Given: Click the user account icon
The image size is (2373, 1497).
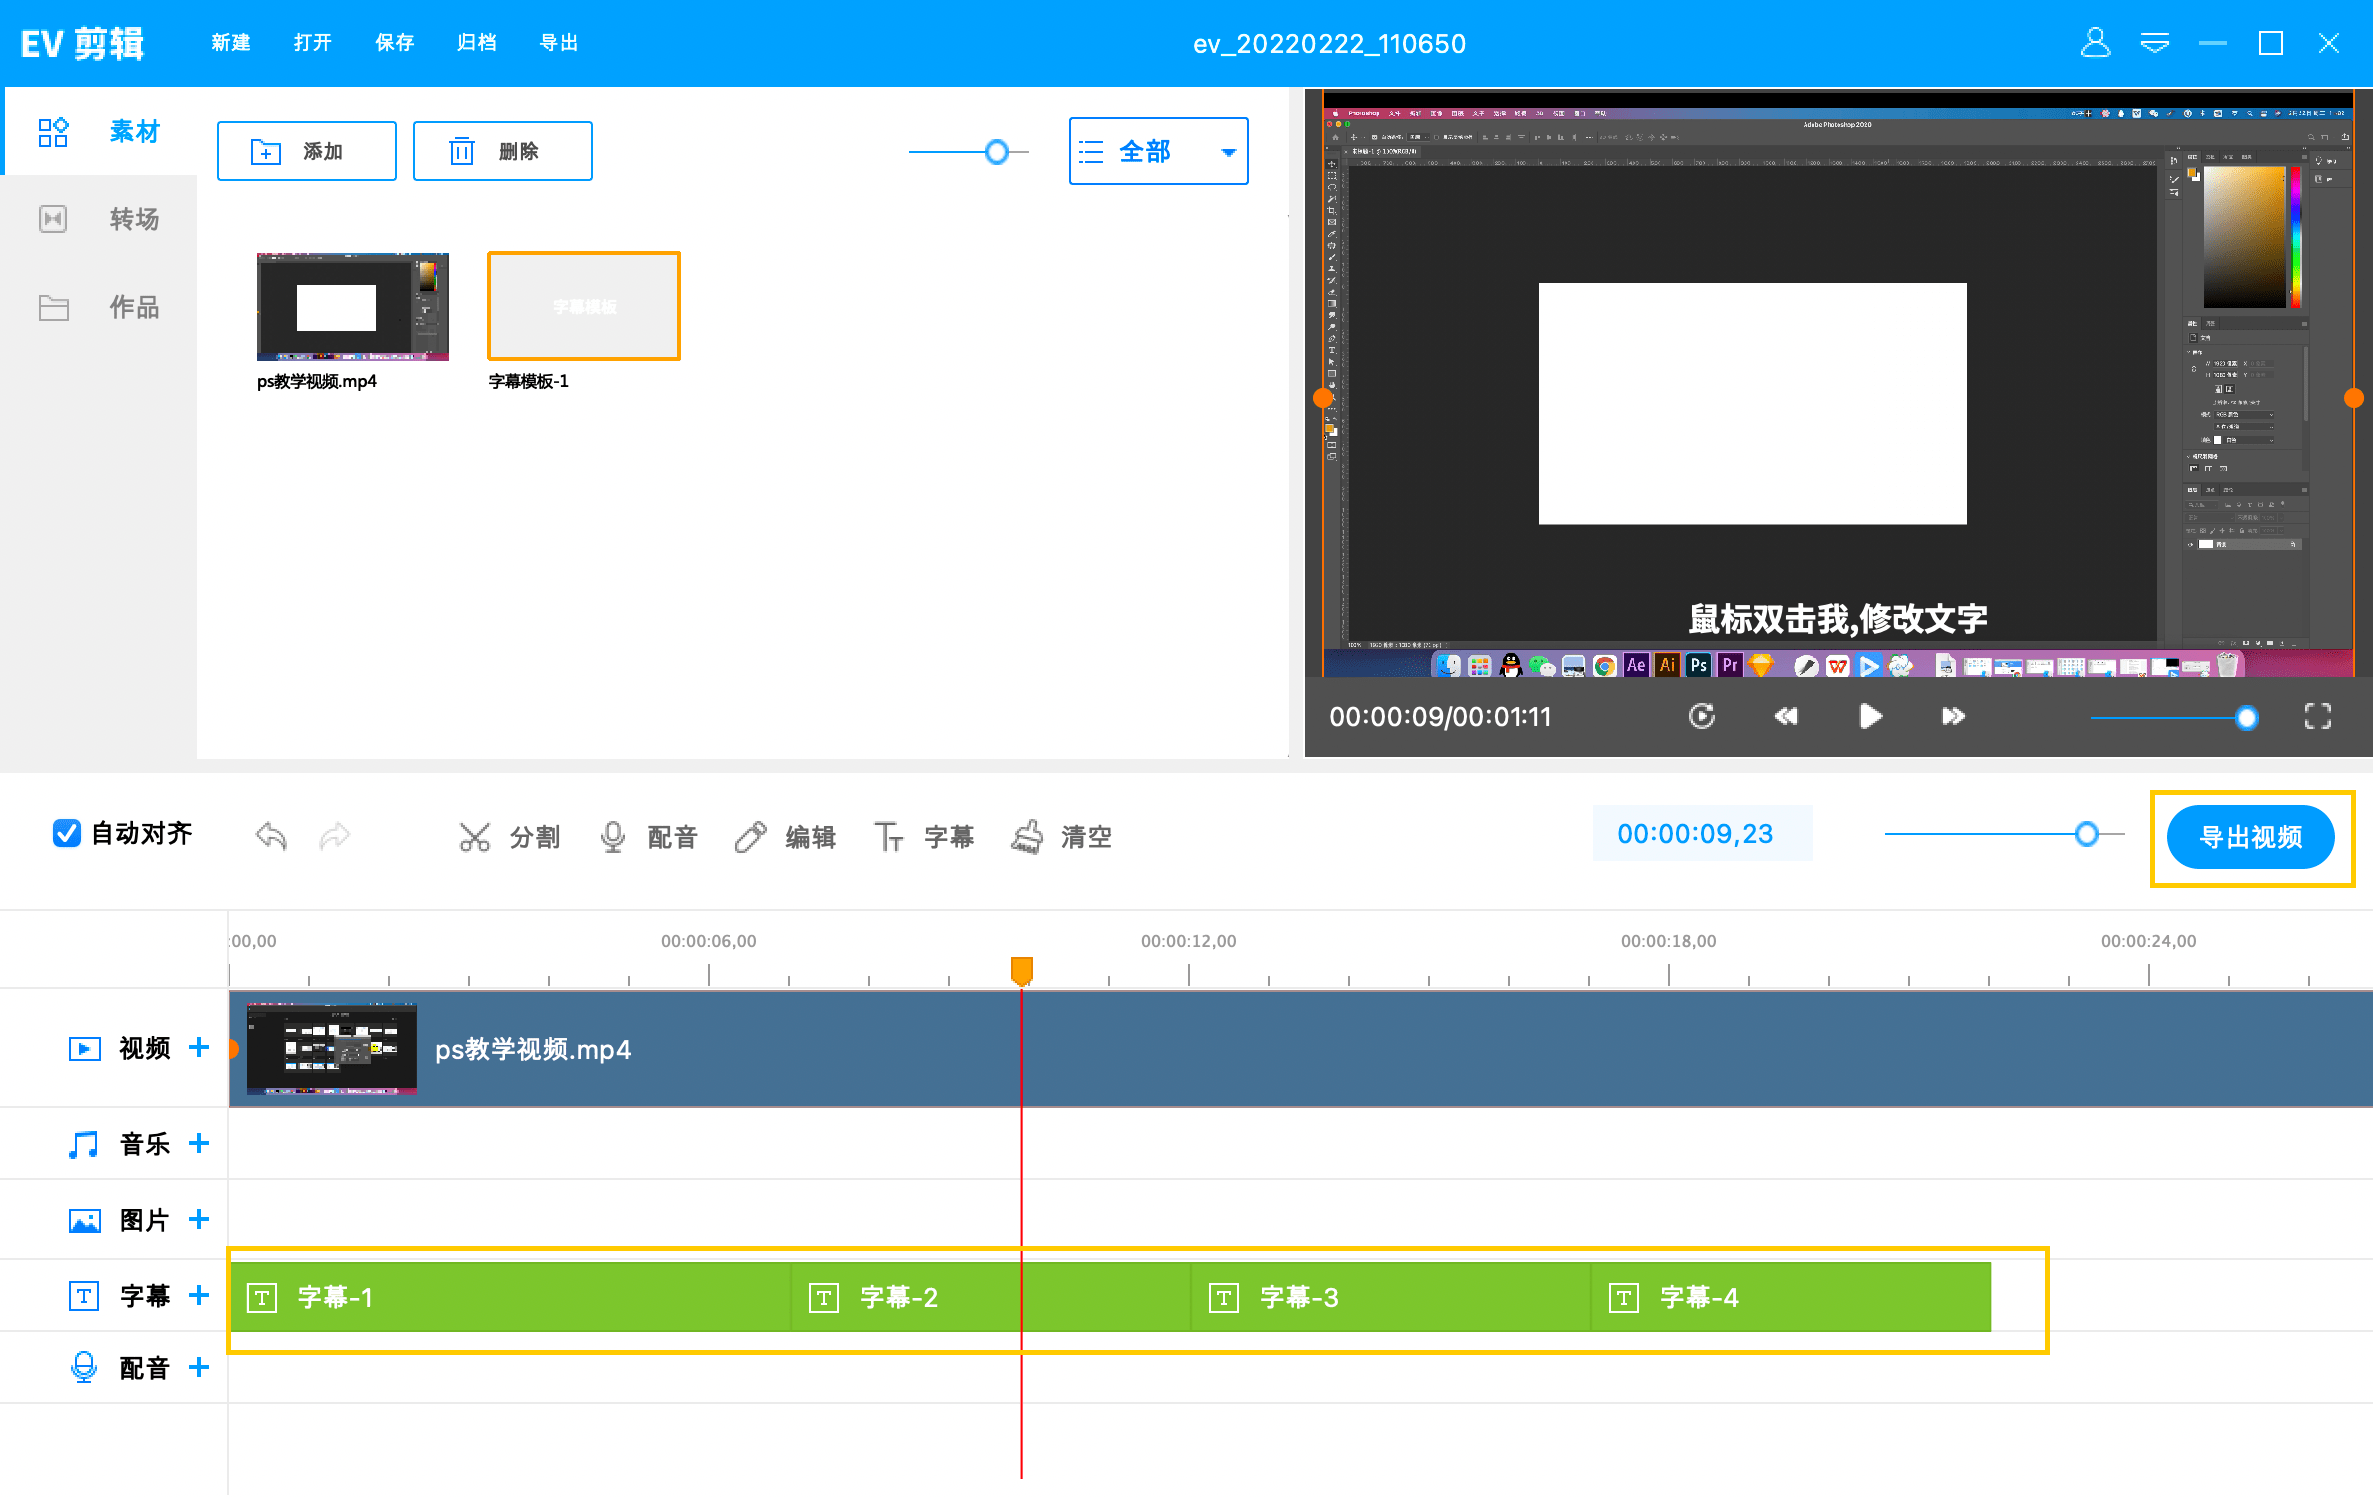Looking at the screenshot, I should click(x=2095, y=43).
